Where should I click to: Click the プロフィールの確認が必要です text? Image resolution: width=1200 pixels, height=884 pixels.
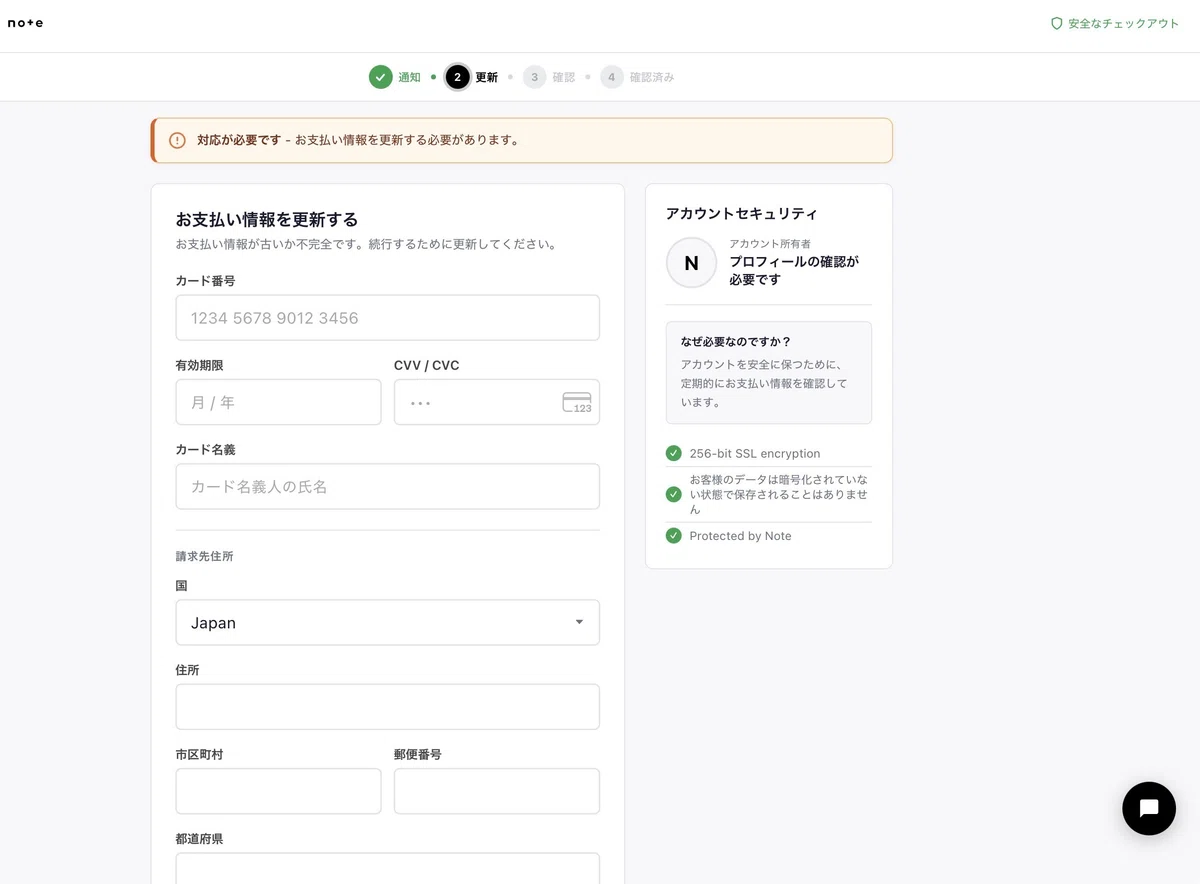(794, 270)
